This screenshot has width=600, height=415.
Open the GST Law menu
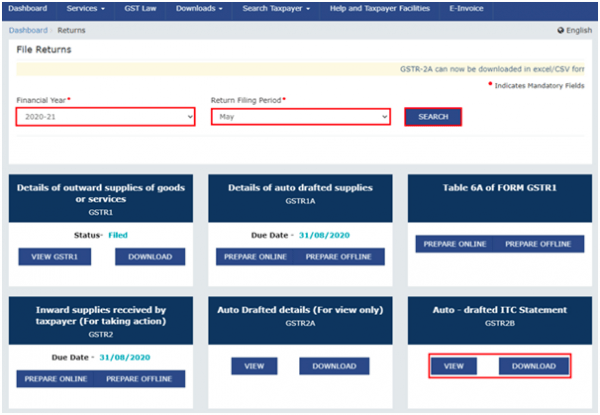coord(148,9)
